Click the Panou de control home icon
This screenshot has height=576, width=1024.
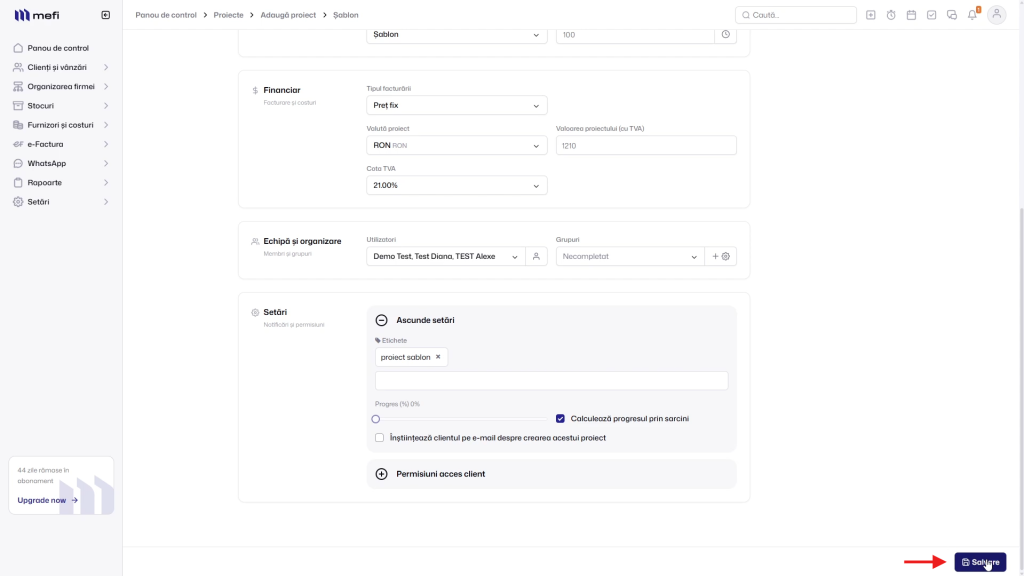[x=18, y=48]
